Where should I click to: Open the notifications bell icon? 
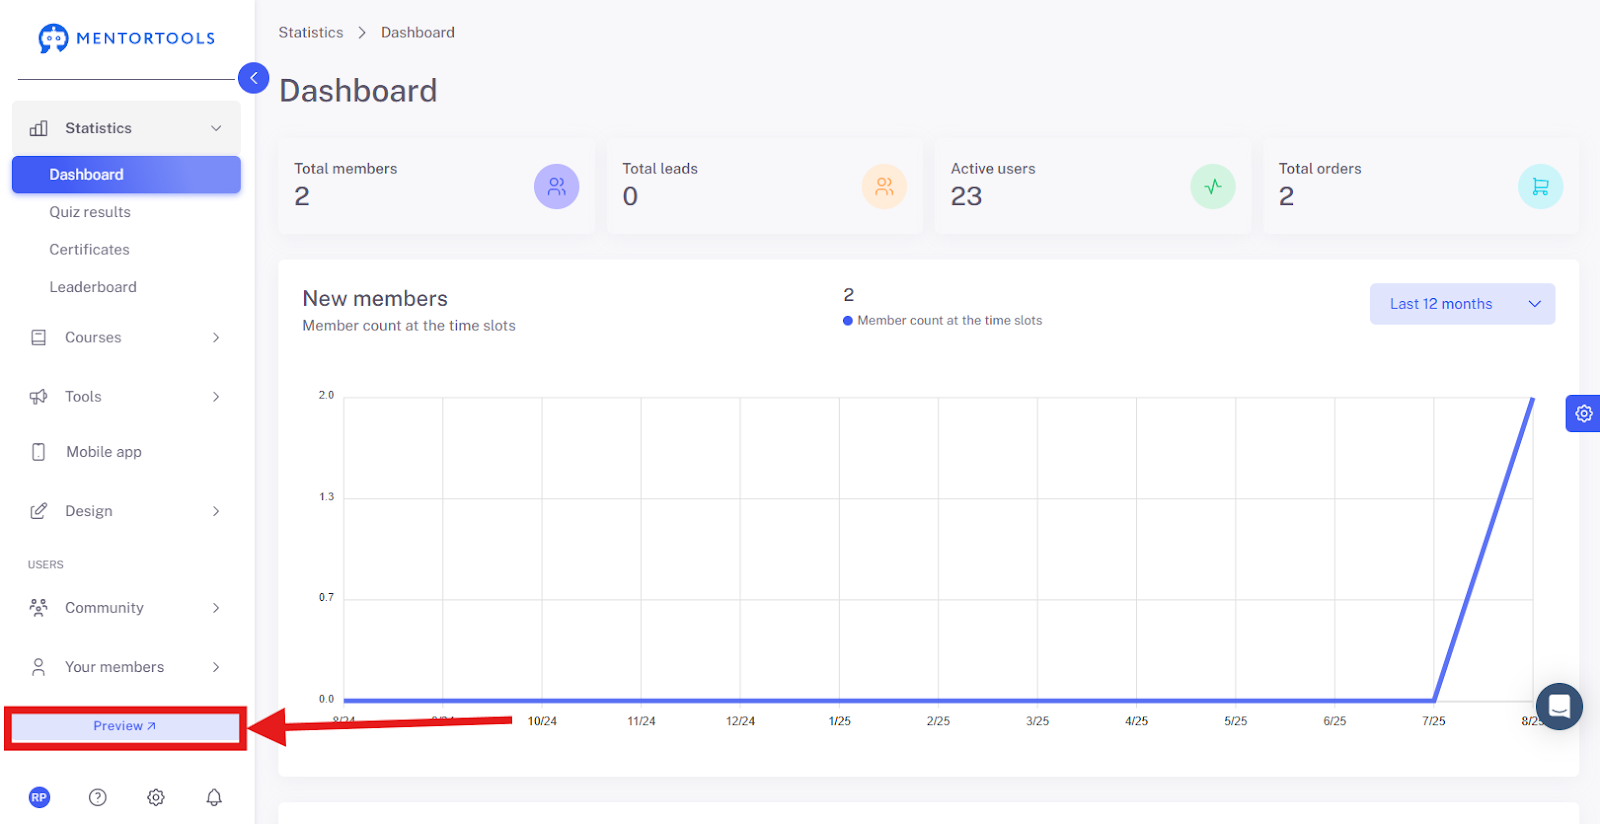[214, 797]
